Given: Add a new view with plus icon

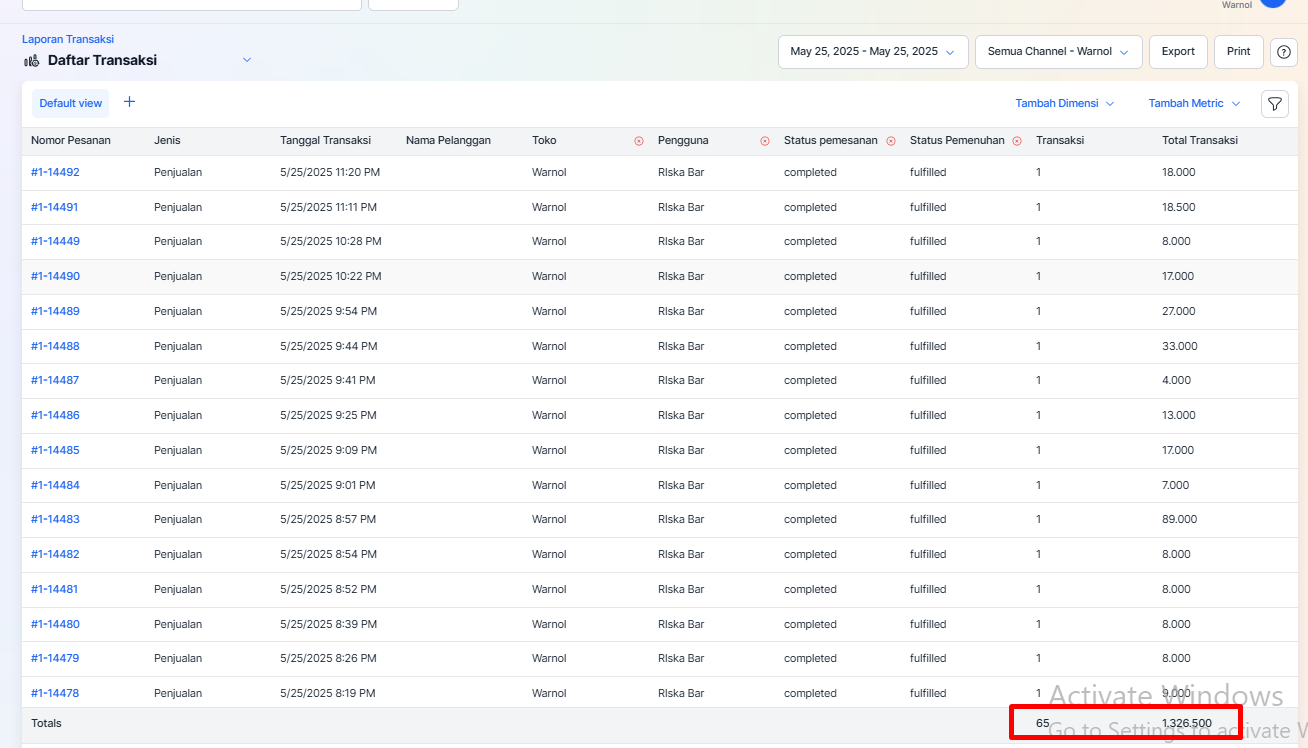Looking at the screenshot, I should pos(129,102).
